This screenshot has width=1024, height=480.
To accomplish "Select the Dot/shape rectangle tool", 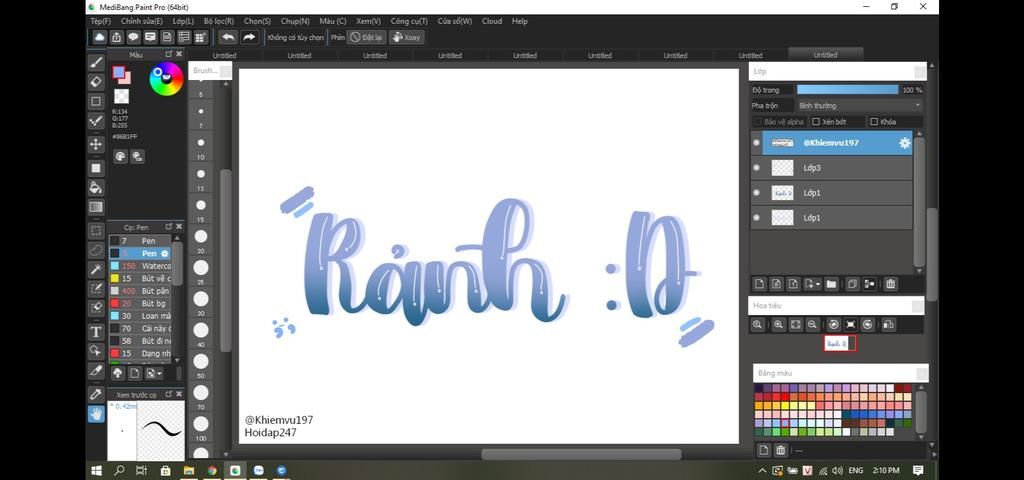I will pyautogui.click(x=96, y=101).
